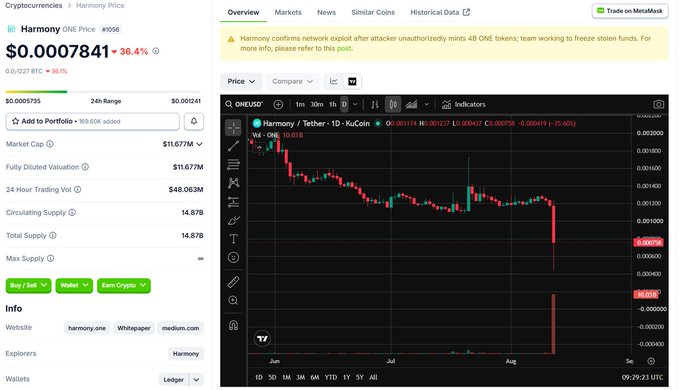Open the Wallet dropdown

pyautogui.click(x=74, y=285)
